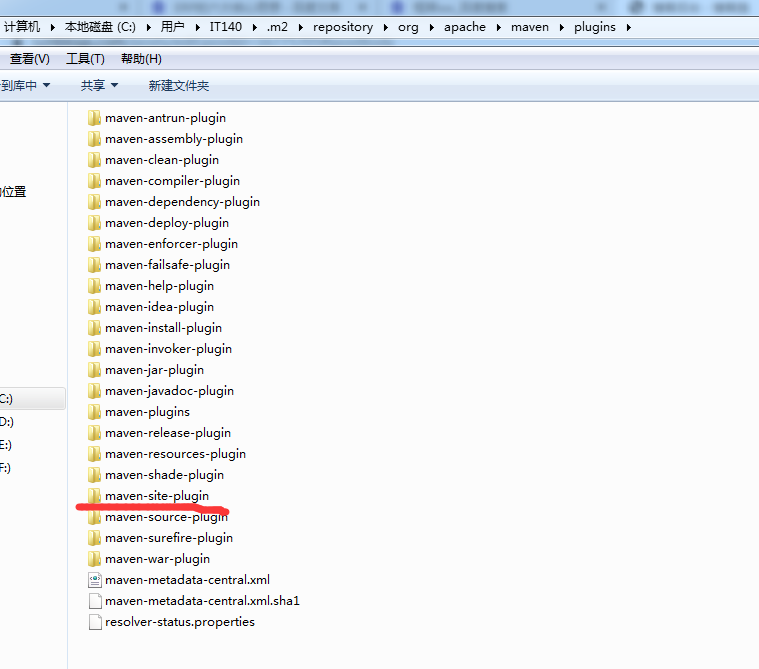
Task: Click the maven-help-plugin folder icon
Action: (x=94, y=286)
